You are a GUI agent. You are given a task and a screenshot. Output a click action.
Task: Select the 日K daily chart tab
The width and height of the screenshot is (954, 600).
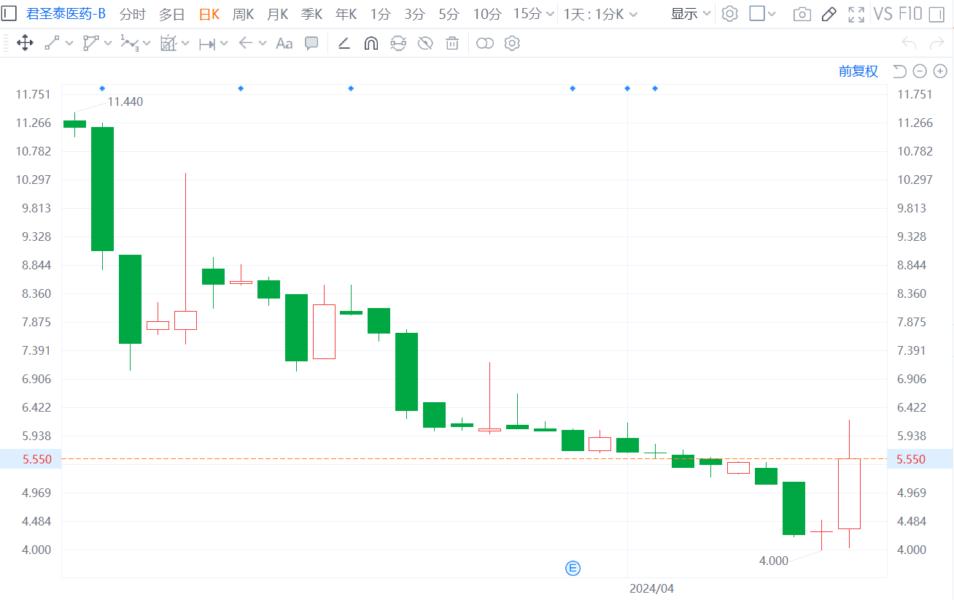coord(209,13)
